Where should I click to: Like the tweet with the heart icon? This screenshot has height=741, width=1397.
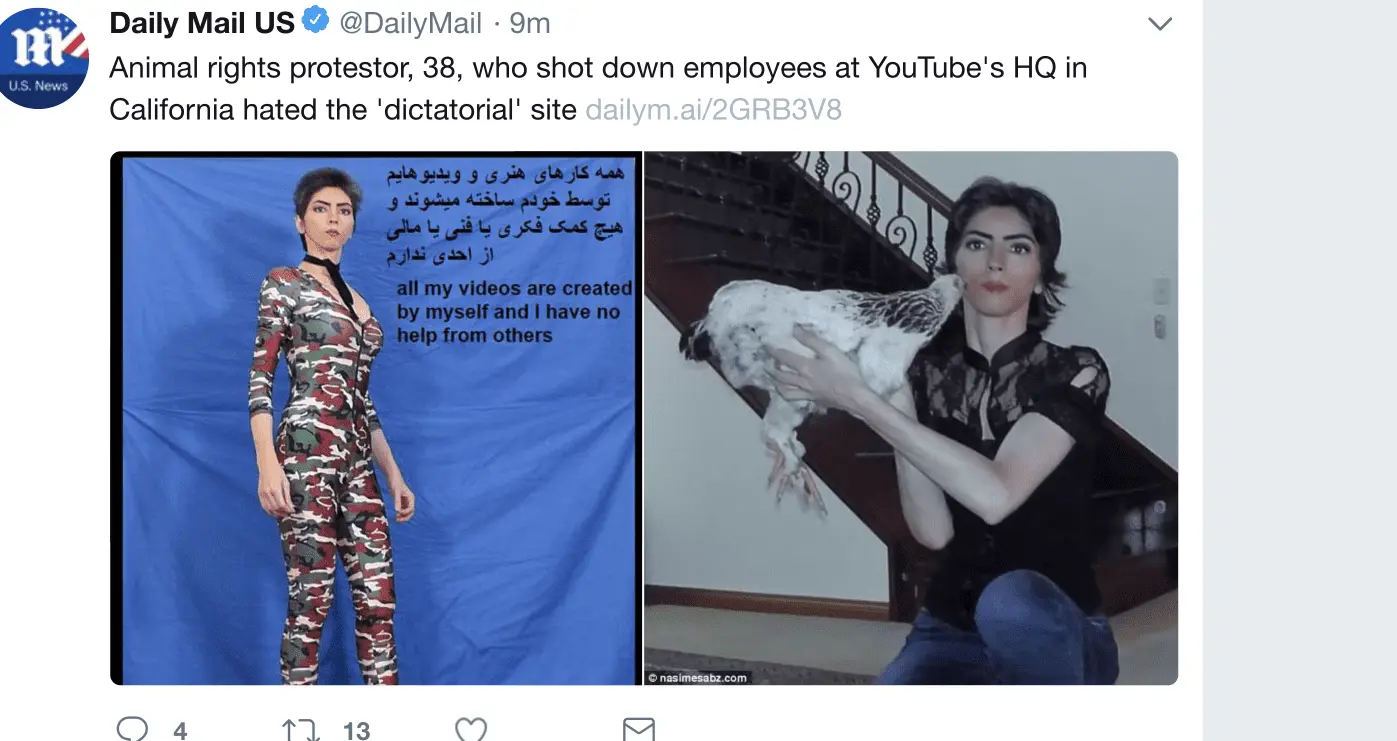pyautogui.click(x=471, y=730)
